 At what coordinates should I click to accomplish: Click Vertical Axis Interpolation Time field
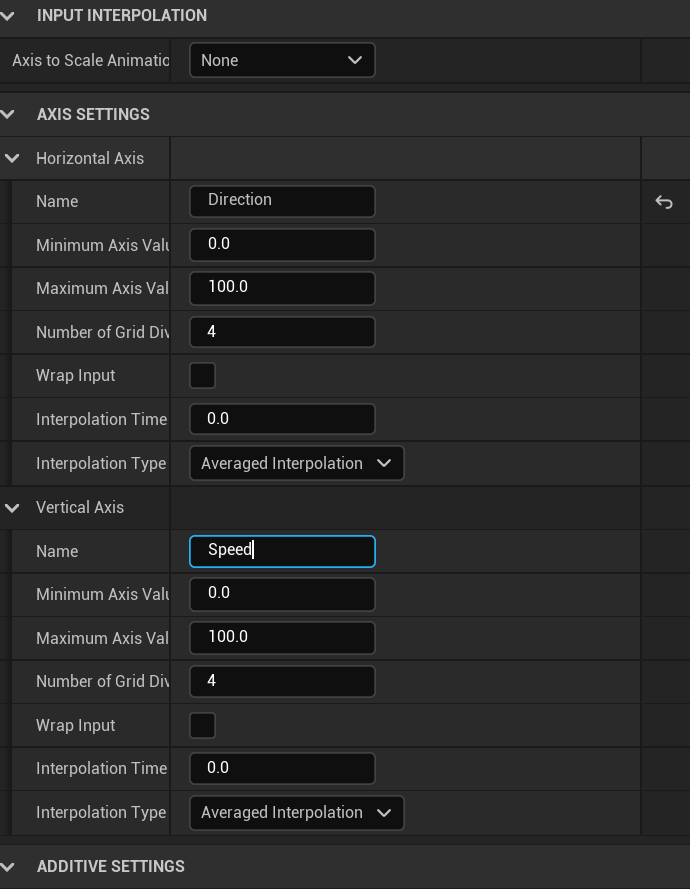[x=282, y=768]
